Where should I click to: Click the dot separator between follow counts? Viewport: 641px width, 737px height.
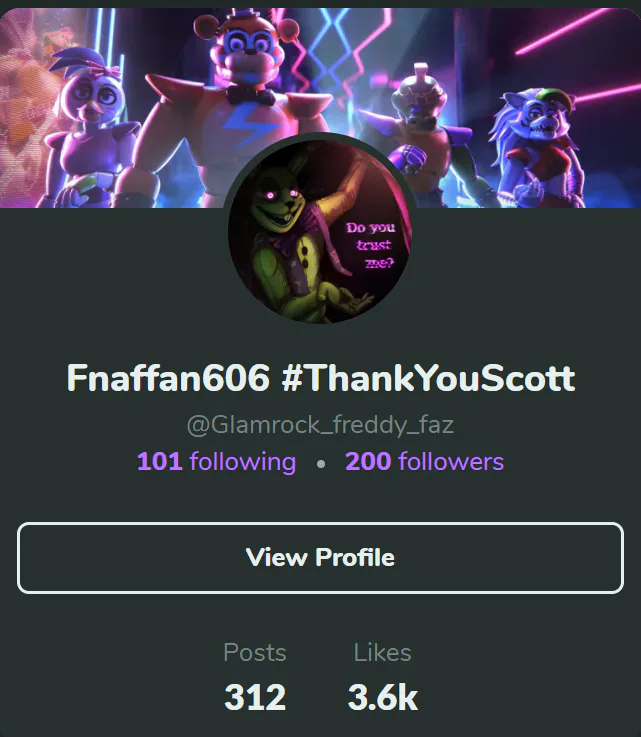(321, 464)
